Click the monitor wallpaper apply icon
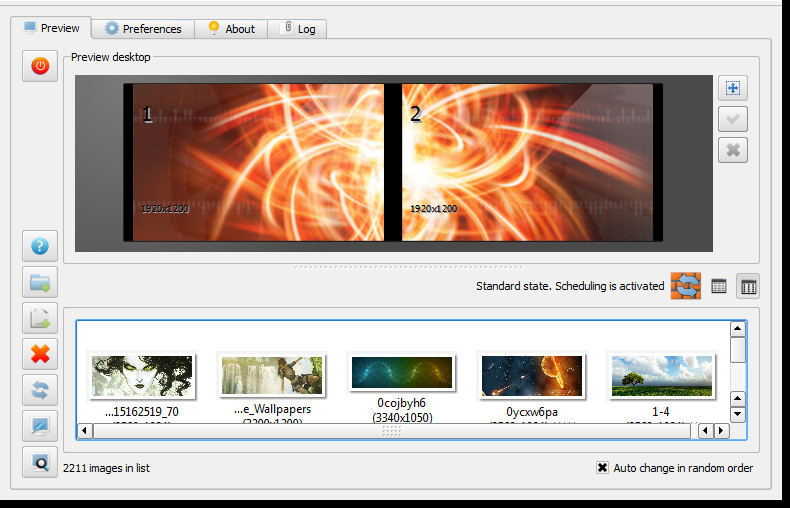The width and height of the screenshot is (790, 508). (x=40, y=426)
